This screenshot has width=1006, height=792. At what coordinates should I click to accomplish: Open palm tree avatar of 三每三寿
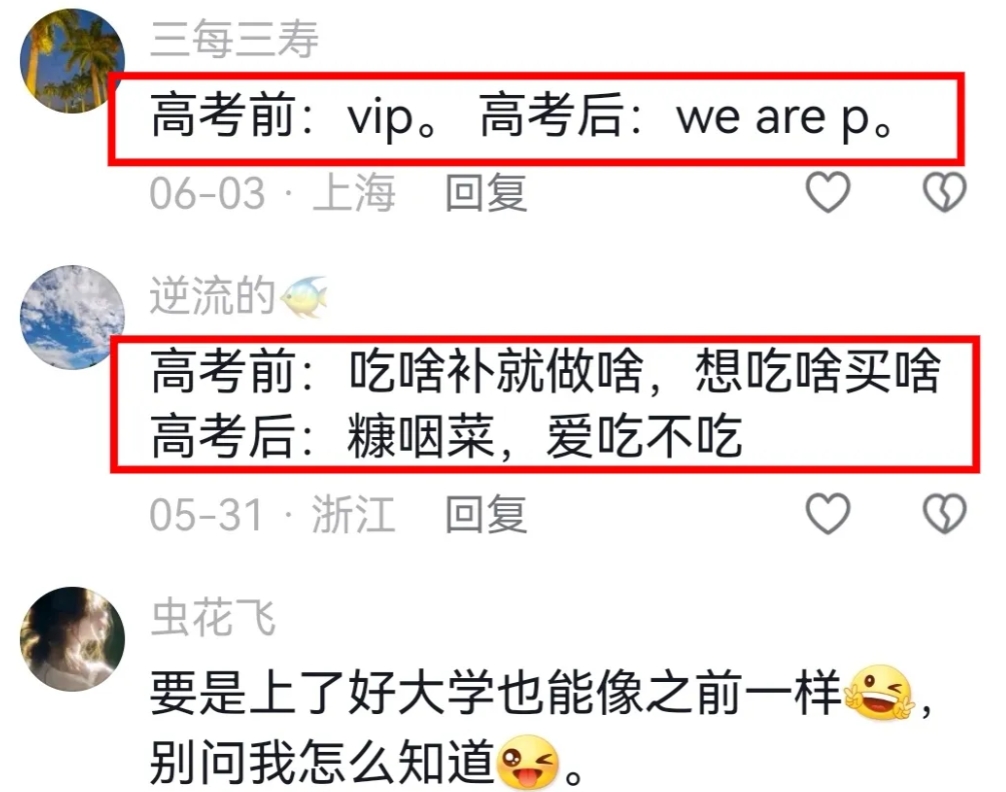coord(72,62)
